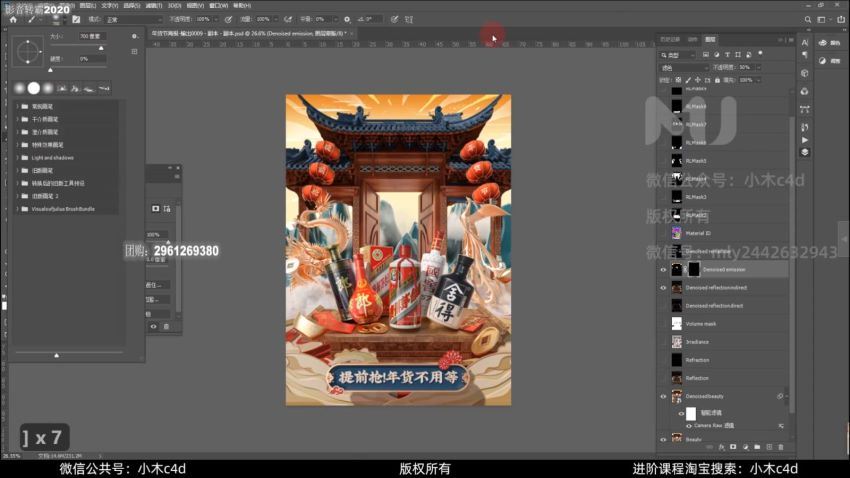850x478 pixels.
Task: Open the smoothing options gear
Action: tap(347, 20)
